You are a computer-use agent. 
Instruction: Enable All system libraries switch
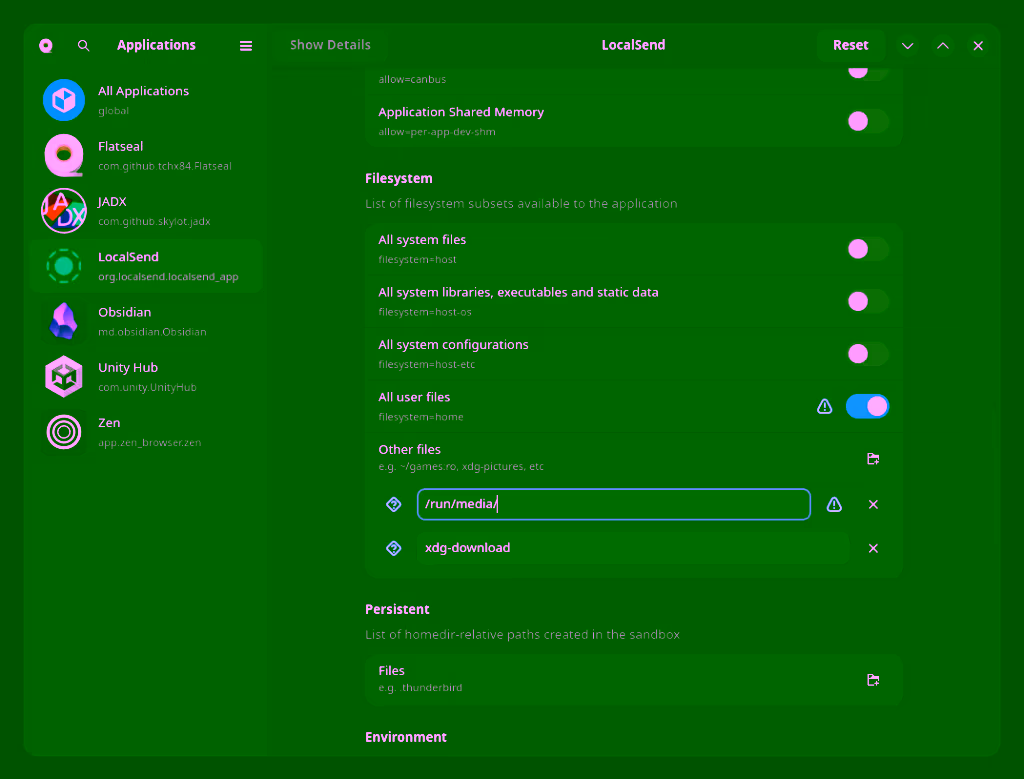867,301
